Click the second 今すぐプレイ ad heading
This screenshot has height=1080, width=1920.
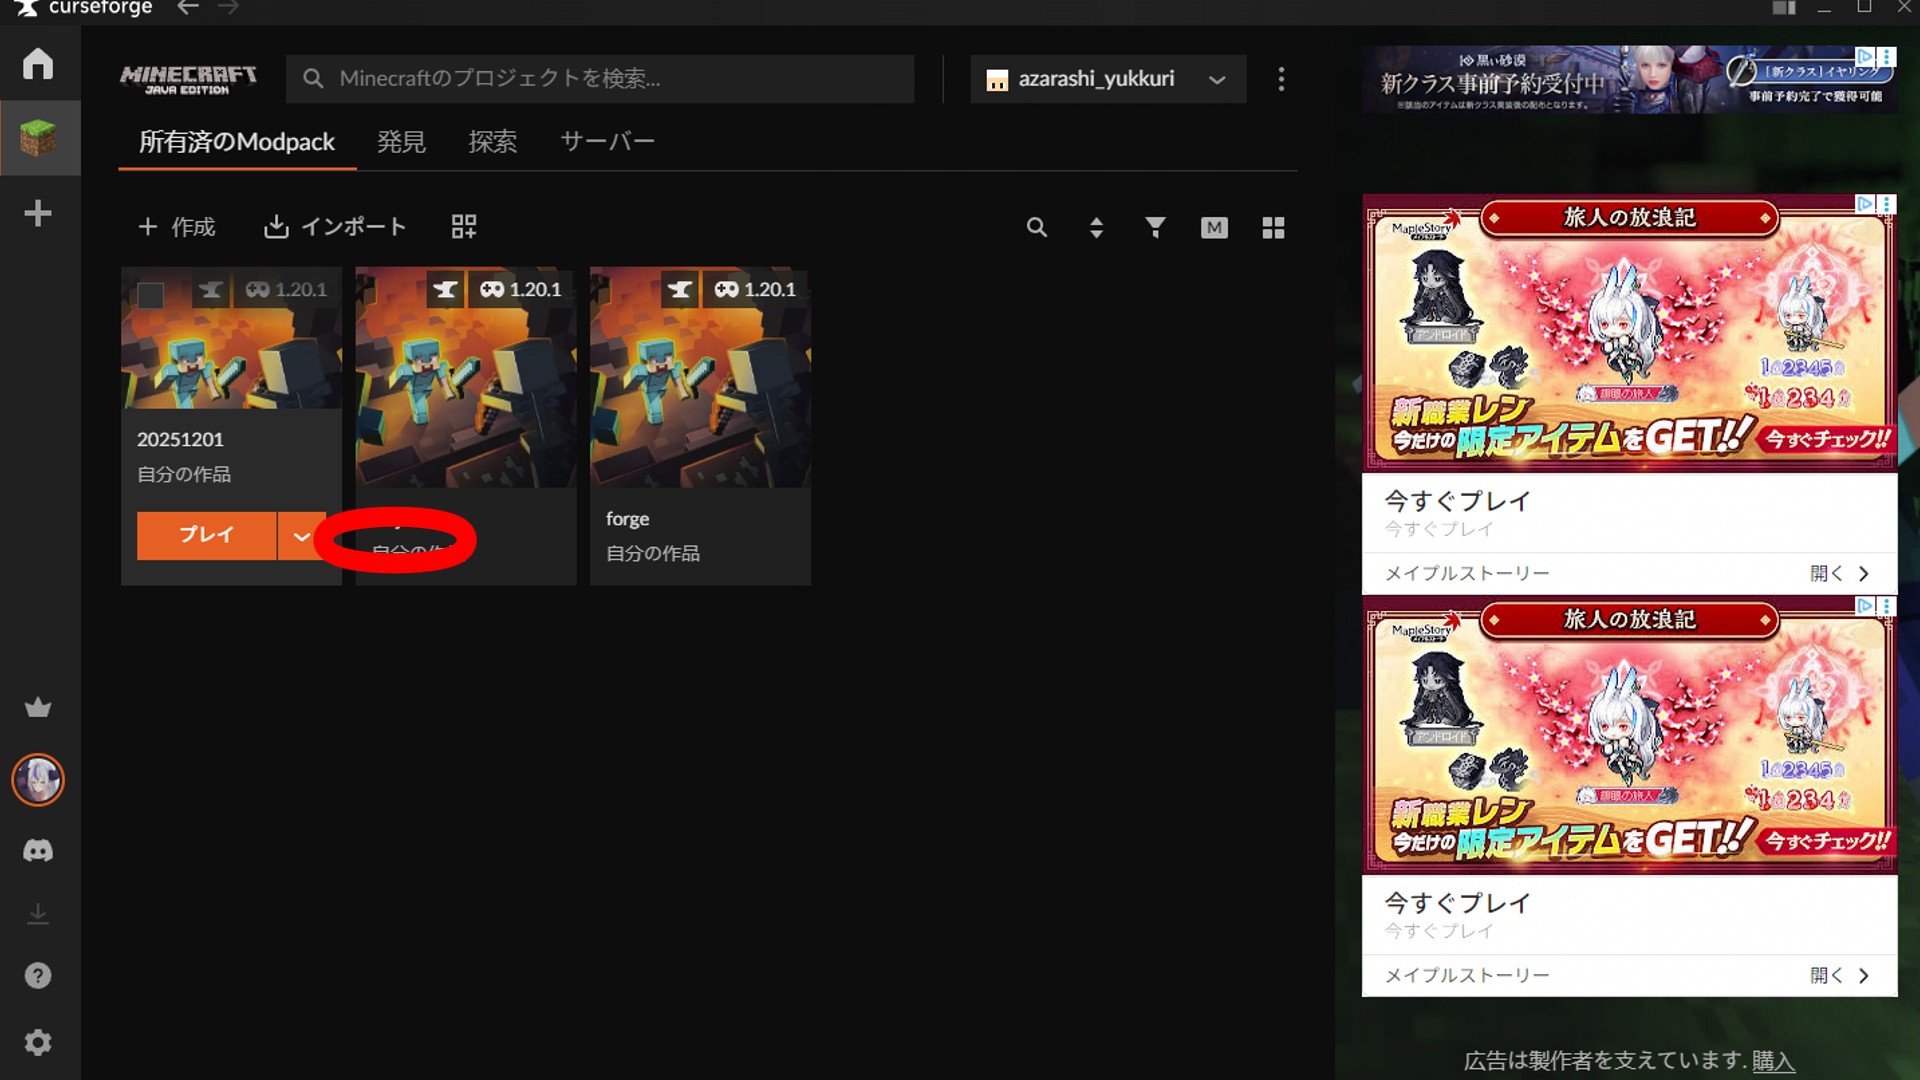pyautogui.click(x=1457, y=903)
